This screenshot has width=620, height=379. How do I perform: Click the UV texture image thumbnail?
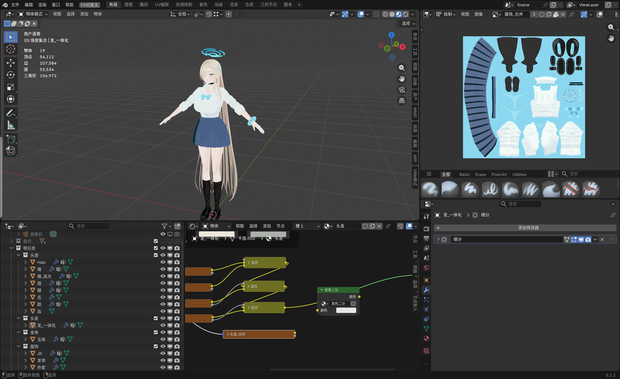[x=524, y=97]
